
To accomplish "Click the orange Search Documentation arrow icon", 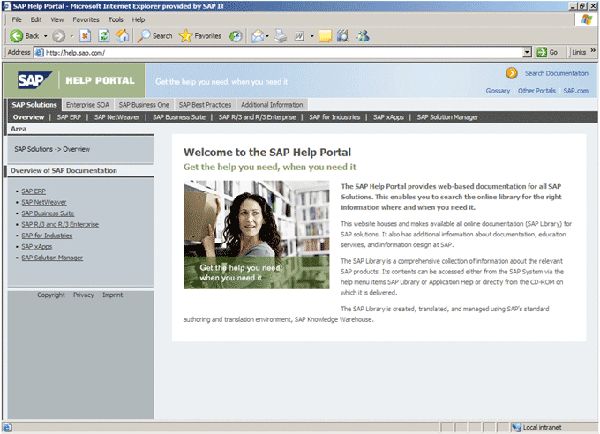I will tap(512, 73).
